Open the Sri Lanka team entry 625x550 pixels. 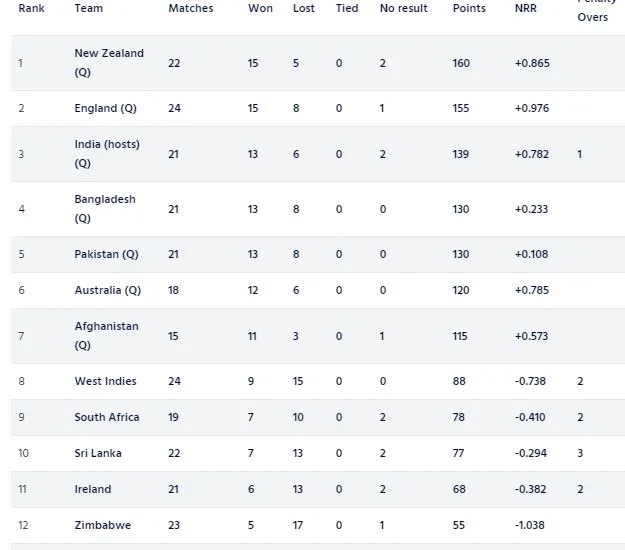(x=98, y=453)
